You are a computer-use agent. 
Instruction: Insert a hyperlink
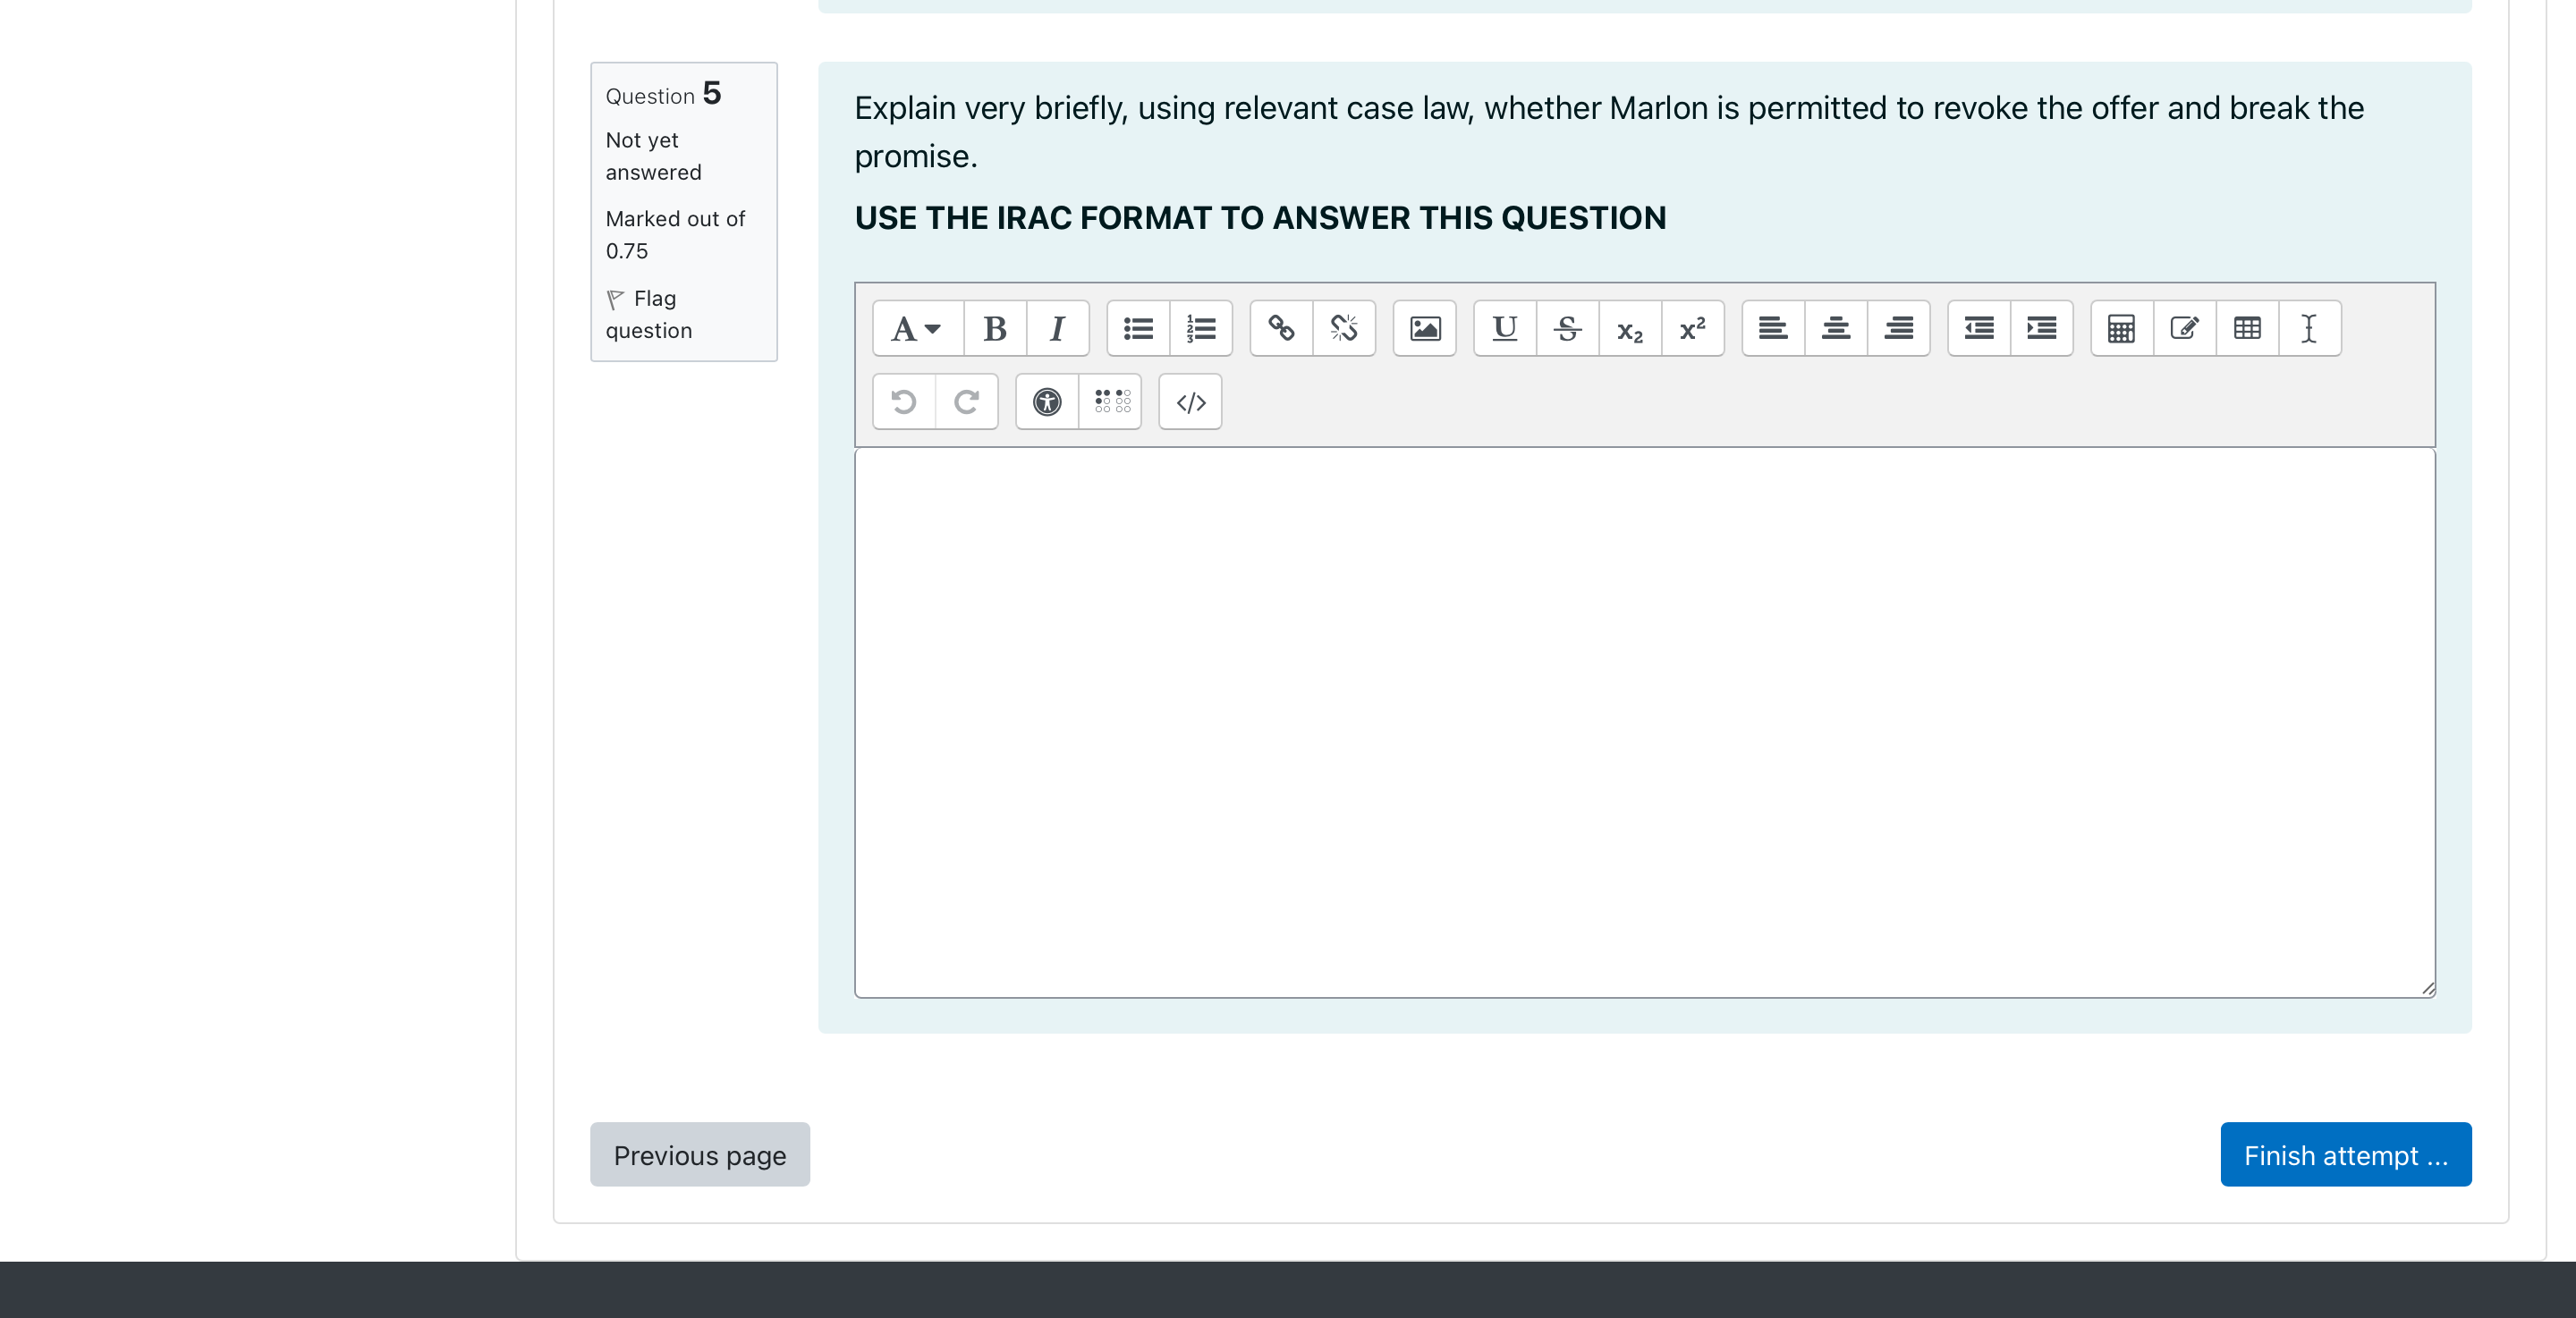(x=1281, y=328)
